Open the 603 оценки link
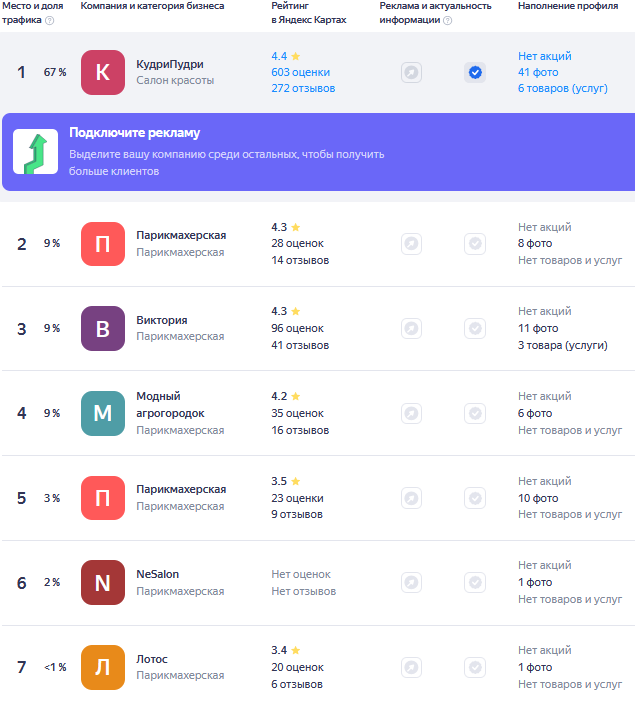The height and width of the screenshot is (705, 635). (300, 72)
